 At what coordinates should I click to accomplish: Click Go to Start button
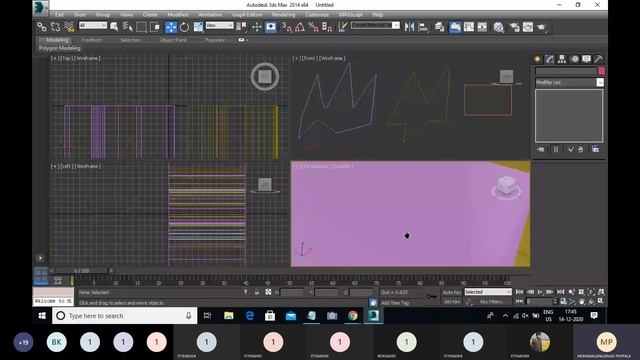click(519, 292)
